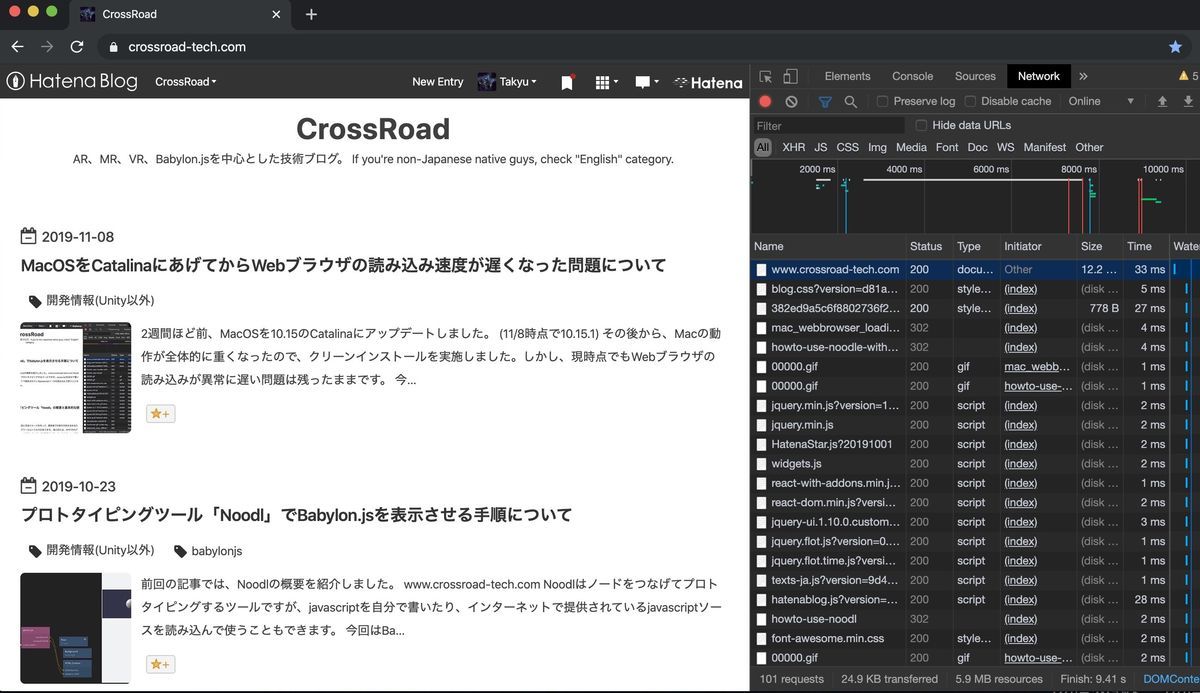Viewport: 1200px width, 693px height.
Task: Add a Hatena star to the Catalina post
Action: point(160,413)
